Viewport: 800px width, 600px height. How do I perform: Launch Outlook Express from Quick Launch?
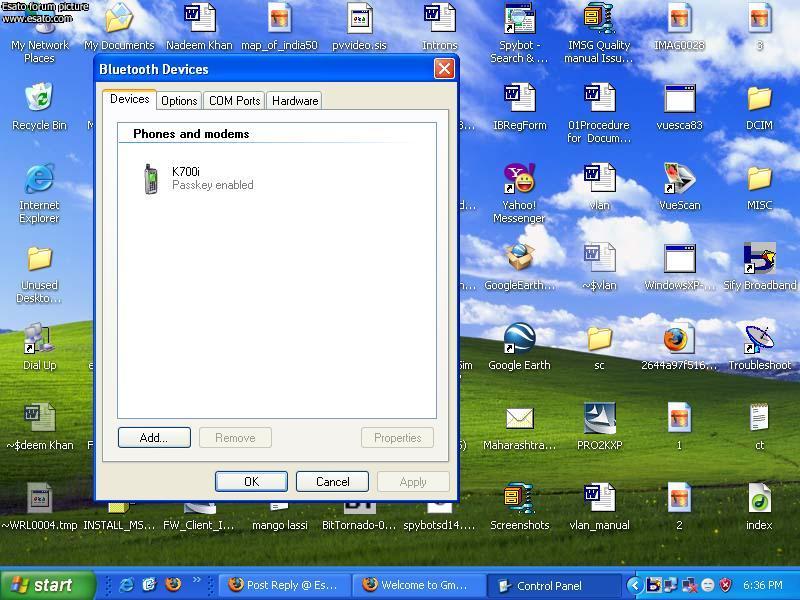[149, 585]
